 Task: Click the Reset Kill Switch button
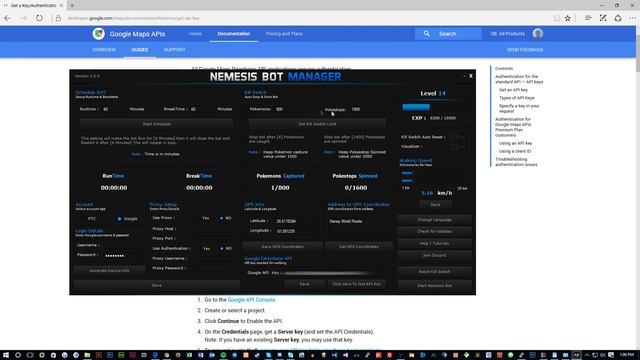(434, 271)
